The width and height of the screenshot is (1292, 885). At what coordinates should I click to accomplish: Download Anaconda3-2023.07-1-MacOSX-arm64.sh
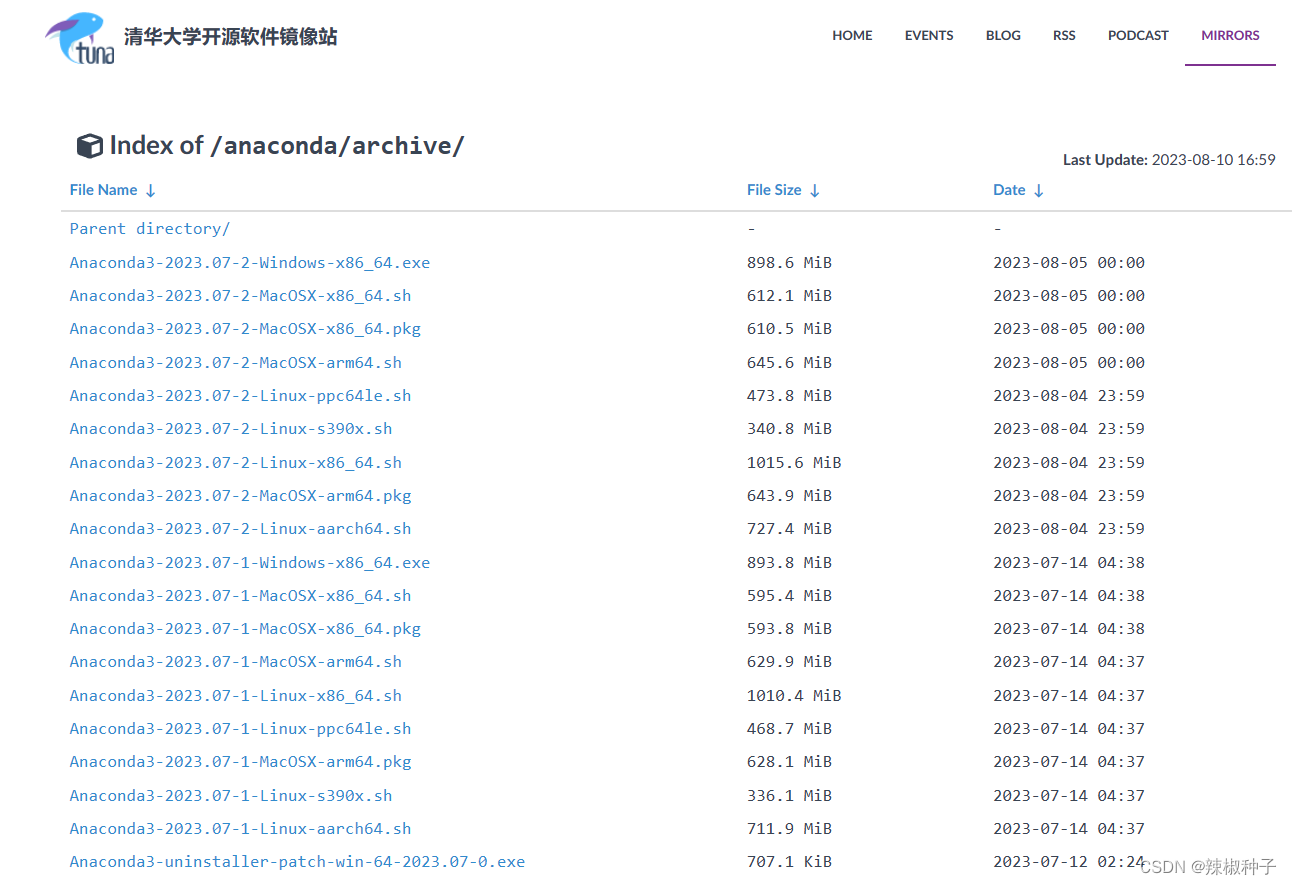(x=236, y=662)
